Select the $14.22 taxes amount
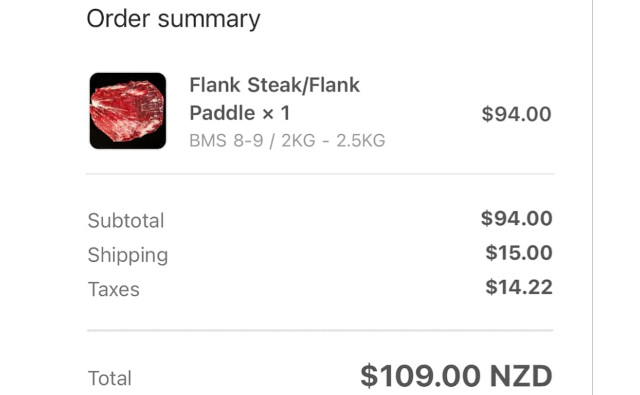Screen dimensions: 640x395 [x=519, y=287]
